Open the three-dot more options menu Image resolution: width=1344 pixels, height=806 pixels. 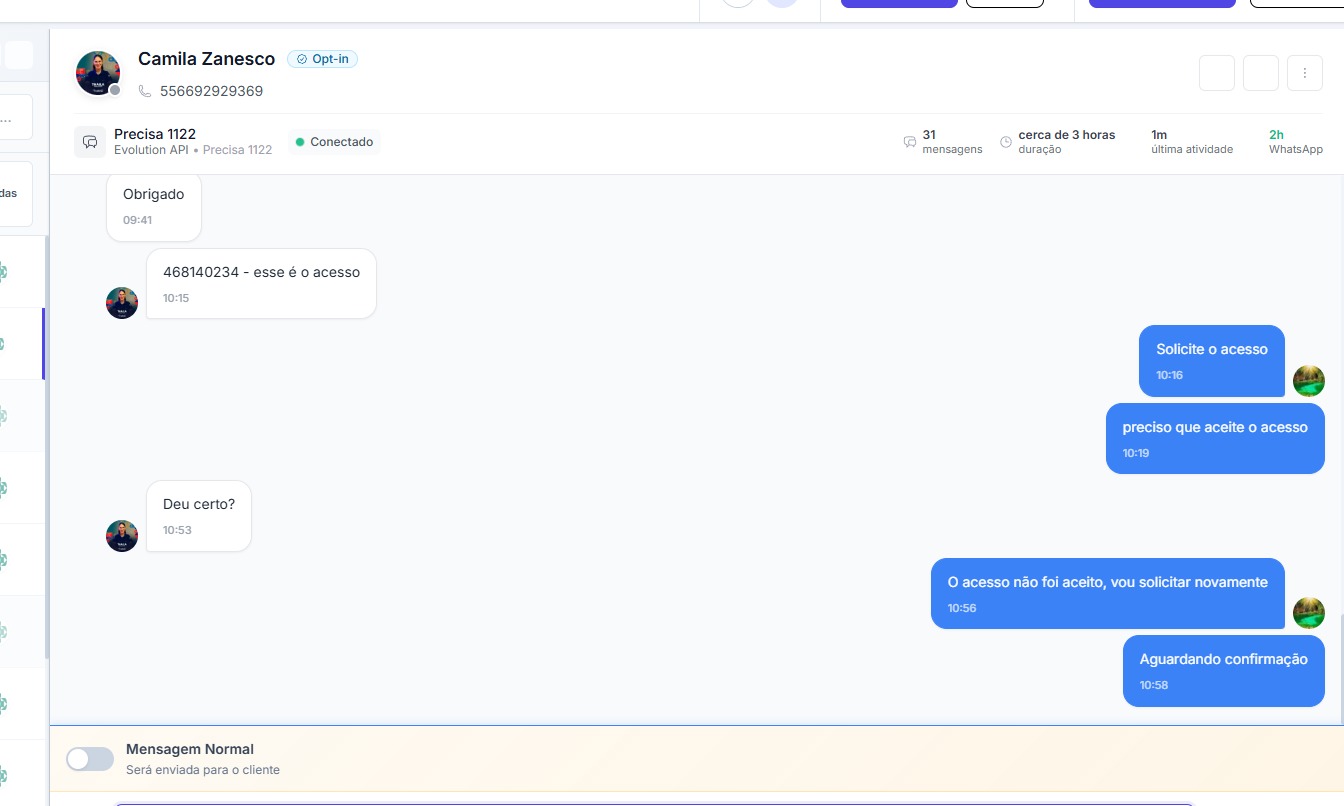point(1305,73)
